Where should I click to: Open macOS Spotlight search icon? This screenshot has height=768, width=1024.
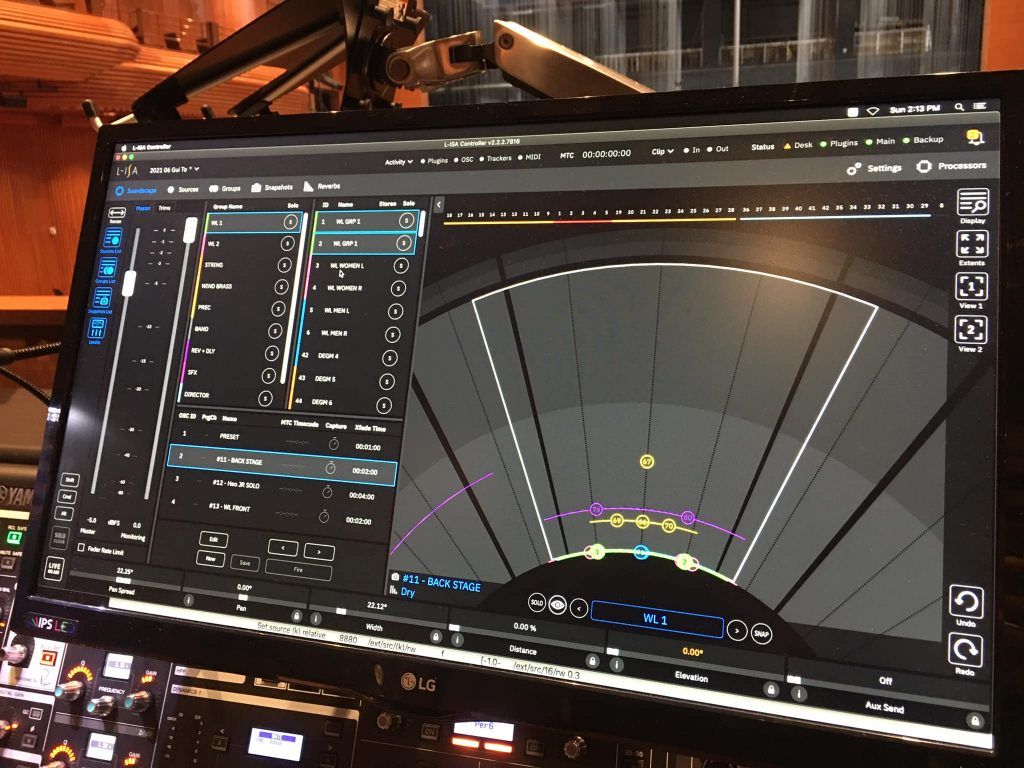[x=959, y=106]
